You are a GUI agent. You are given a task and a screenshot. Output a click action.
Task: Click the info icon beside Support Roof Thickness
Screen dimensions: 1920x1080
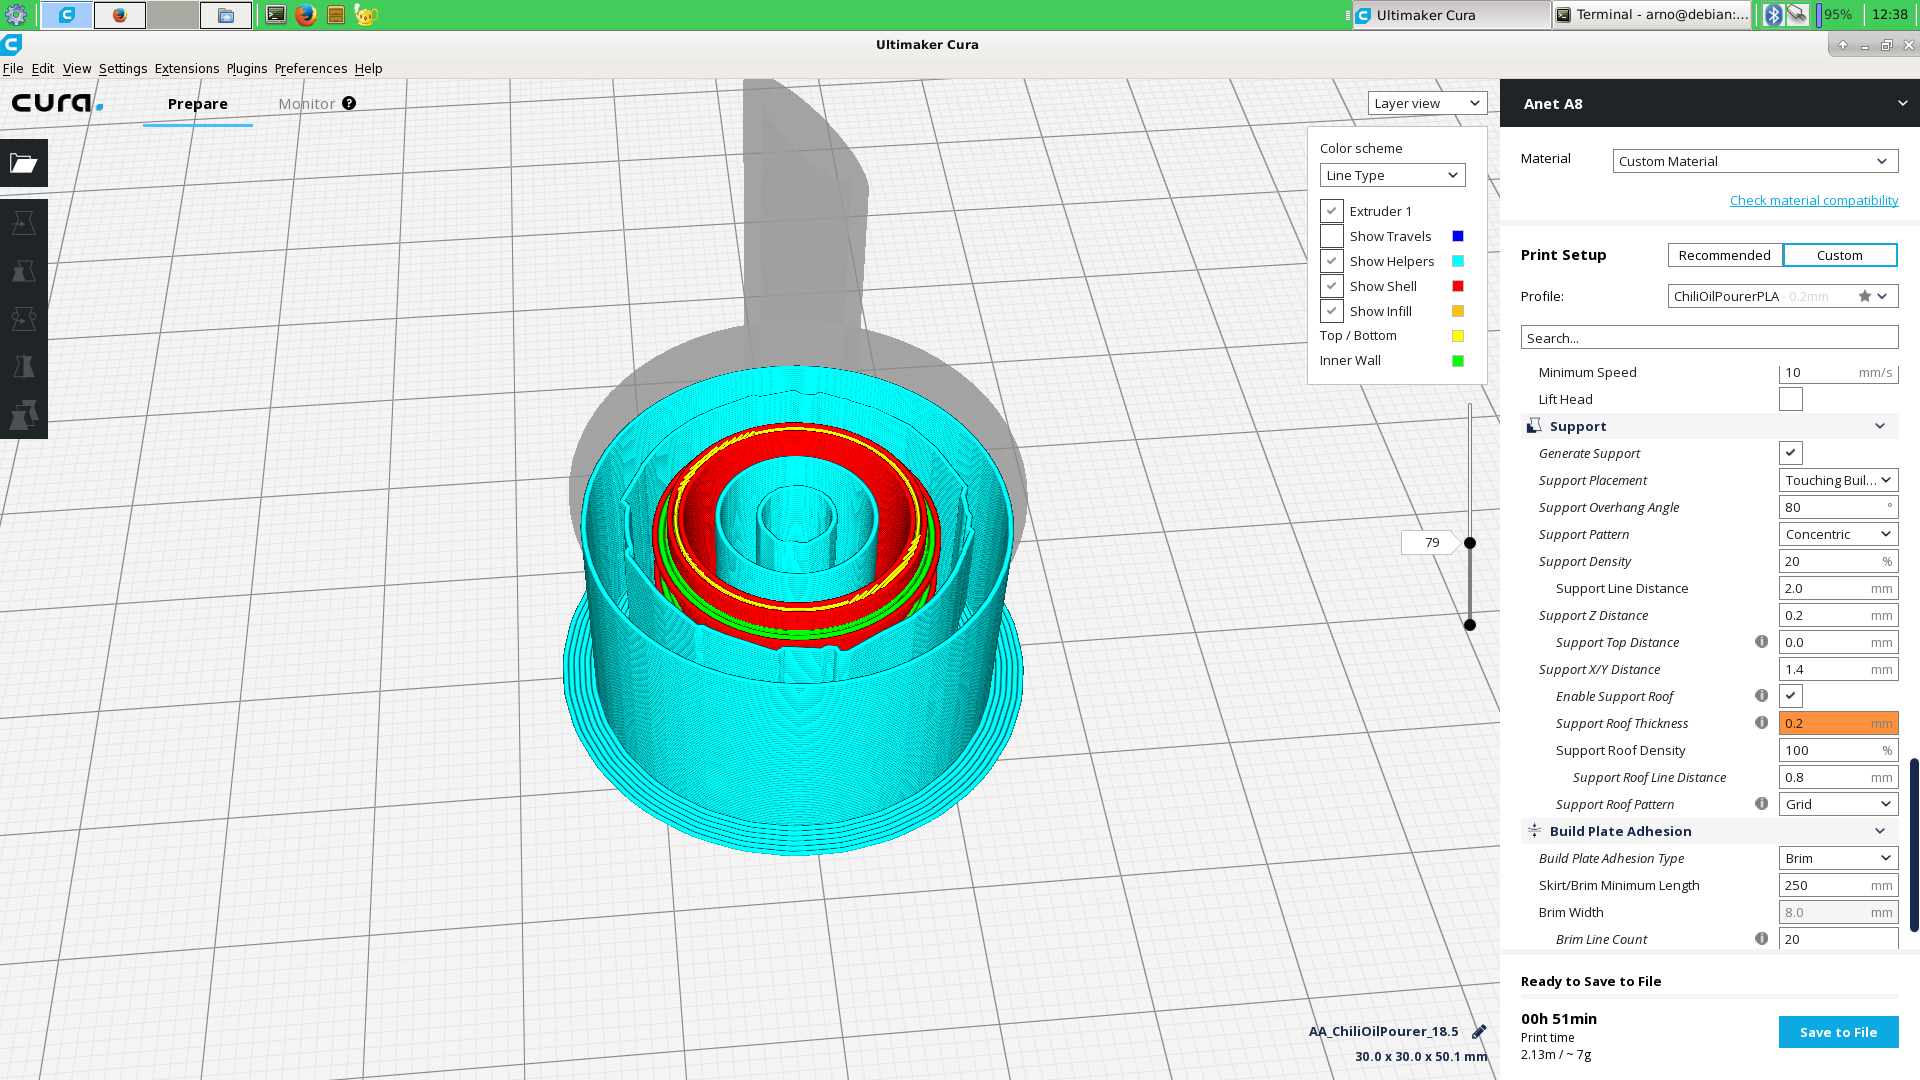tap(1761, 723)
